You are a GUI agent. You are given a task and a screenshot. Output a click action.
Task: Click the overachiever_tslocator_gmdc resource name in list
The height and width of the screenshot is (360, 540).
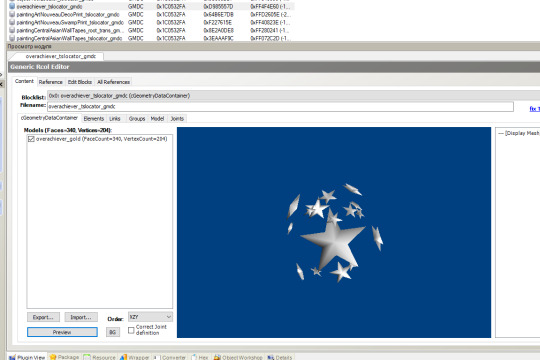(x=49, y=7)
